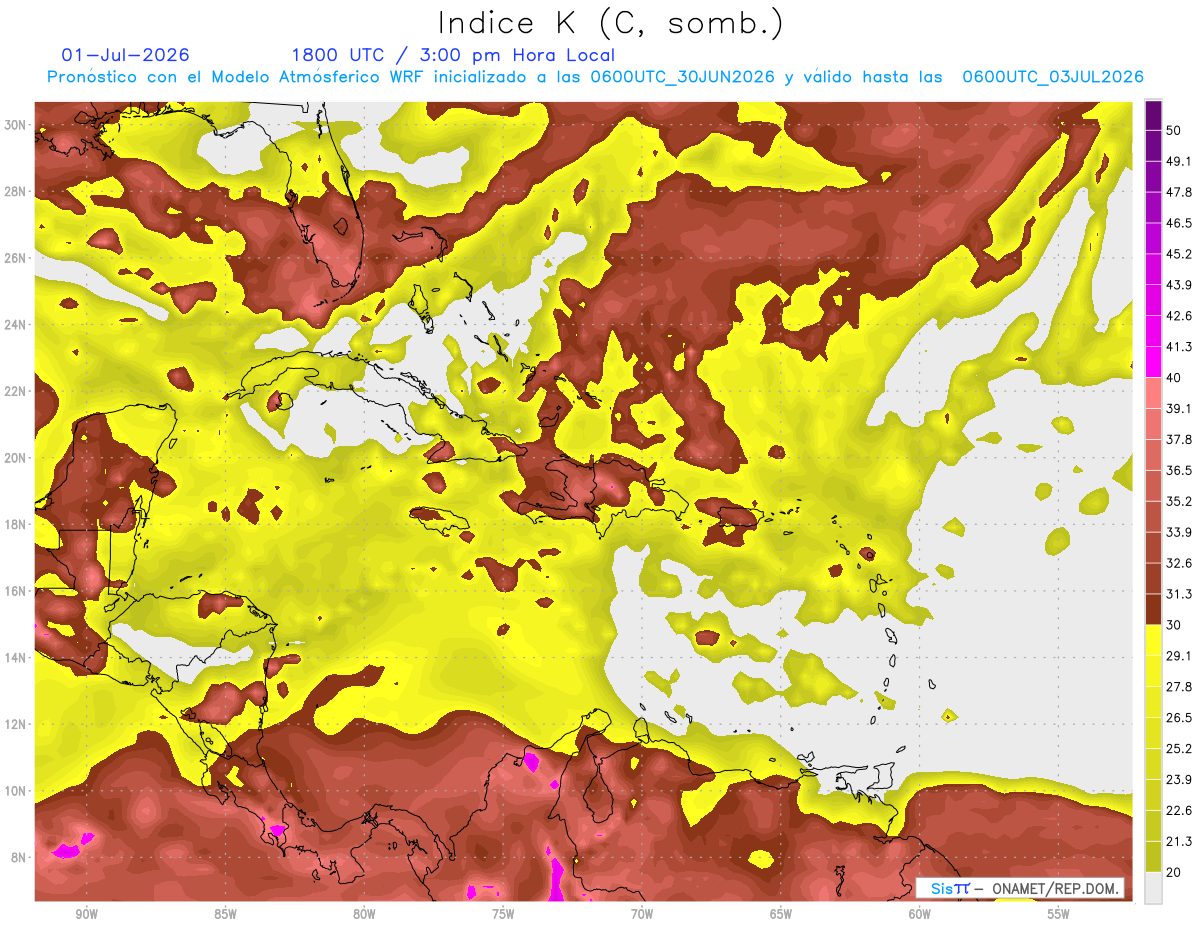
Task: Click the color bar value "23.9"
Action: pos(1180,781)
